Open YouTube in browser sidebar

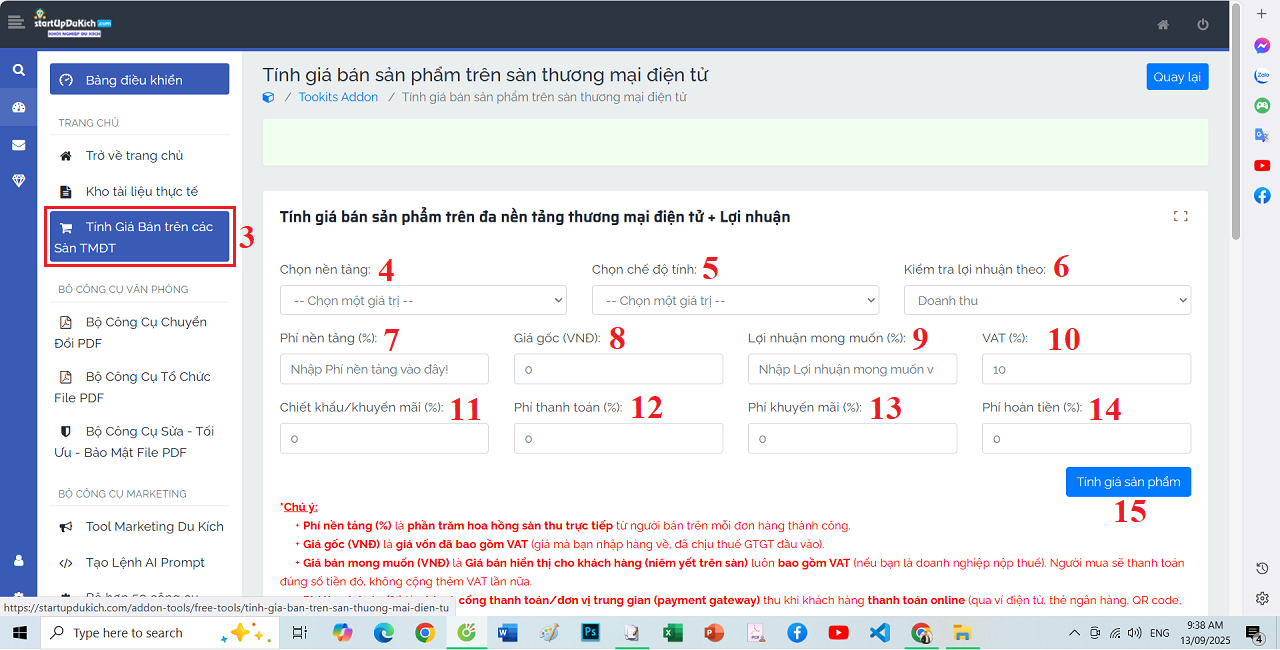(x=1262, y=165)
